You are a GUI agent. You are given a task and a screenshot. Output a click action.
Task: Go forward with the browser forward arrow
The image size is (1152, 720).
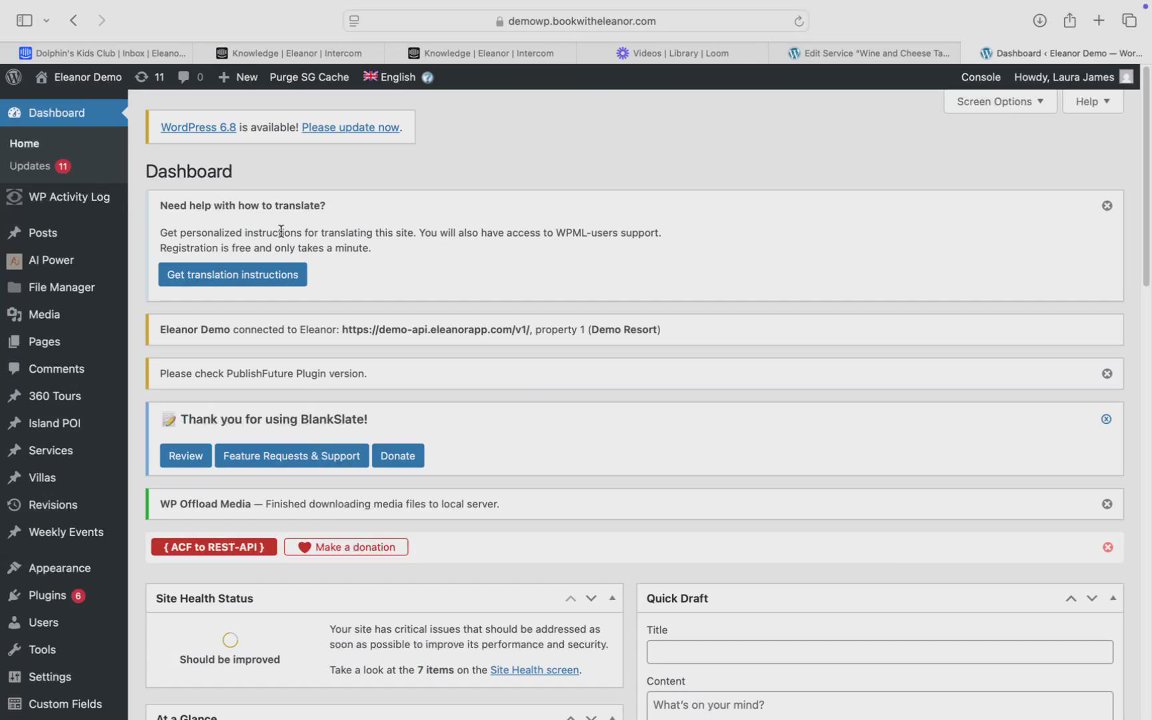101,21
